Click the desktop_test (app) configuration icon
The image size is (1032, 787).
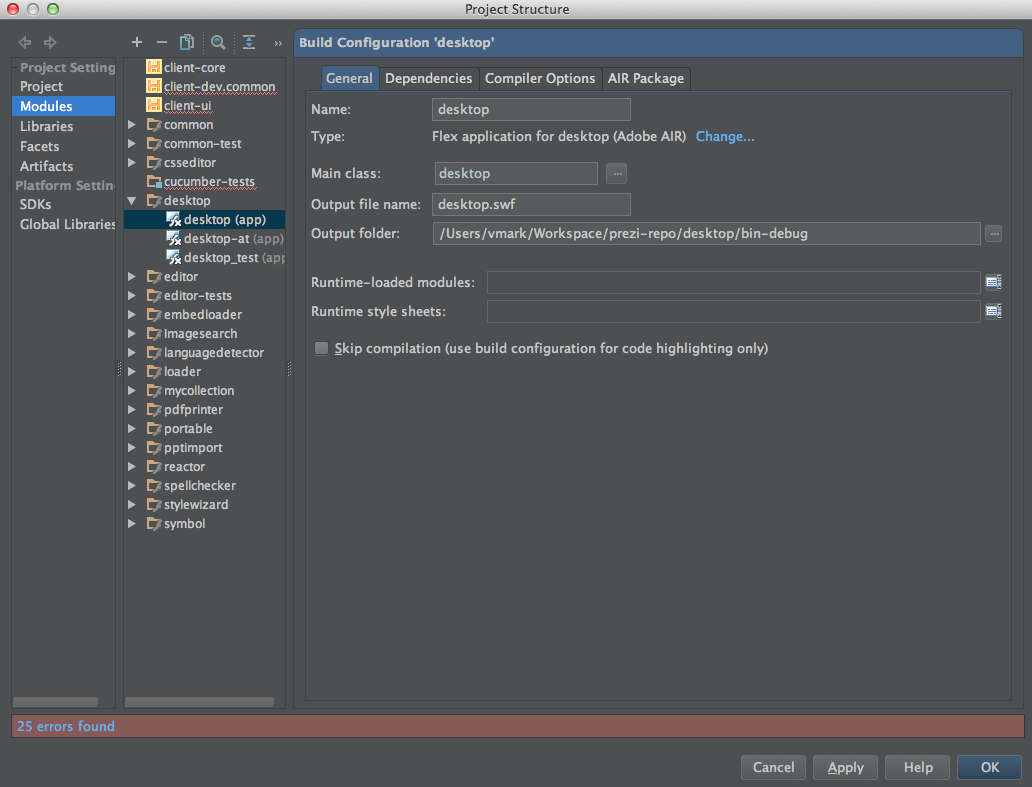174,257
